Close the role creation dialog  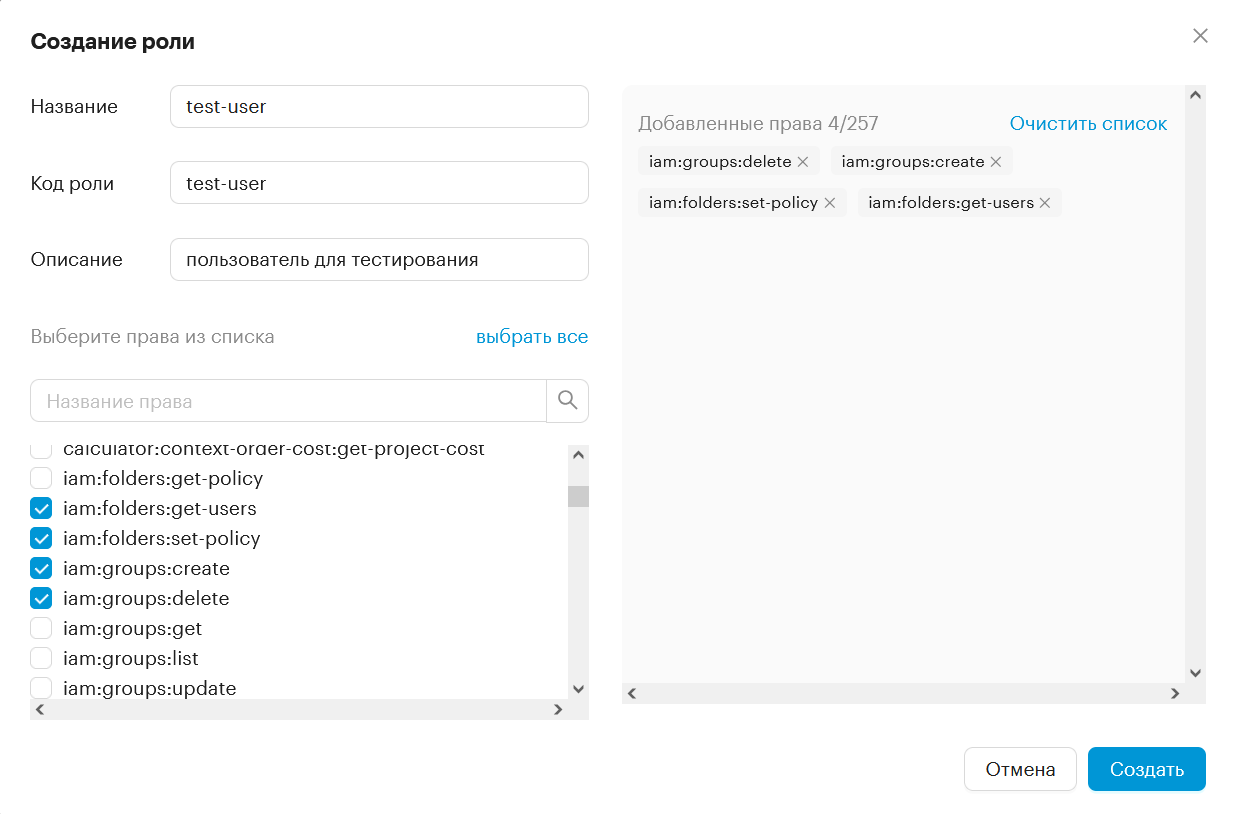coord(1201,36)
